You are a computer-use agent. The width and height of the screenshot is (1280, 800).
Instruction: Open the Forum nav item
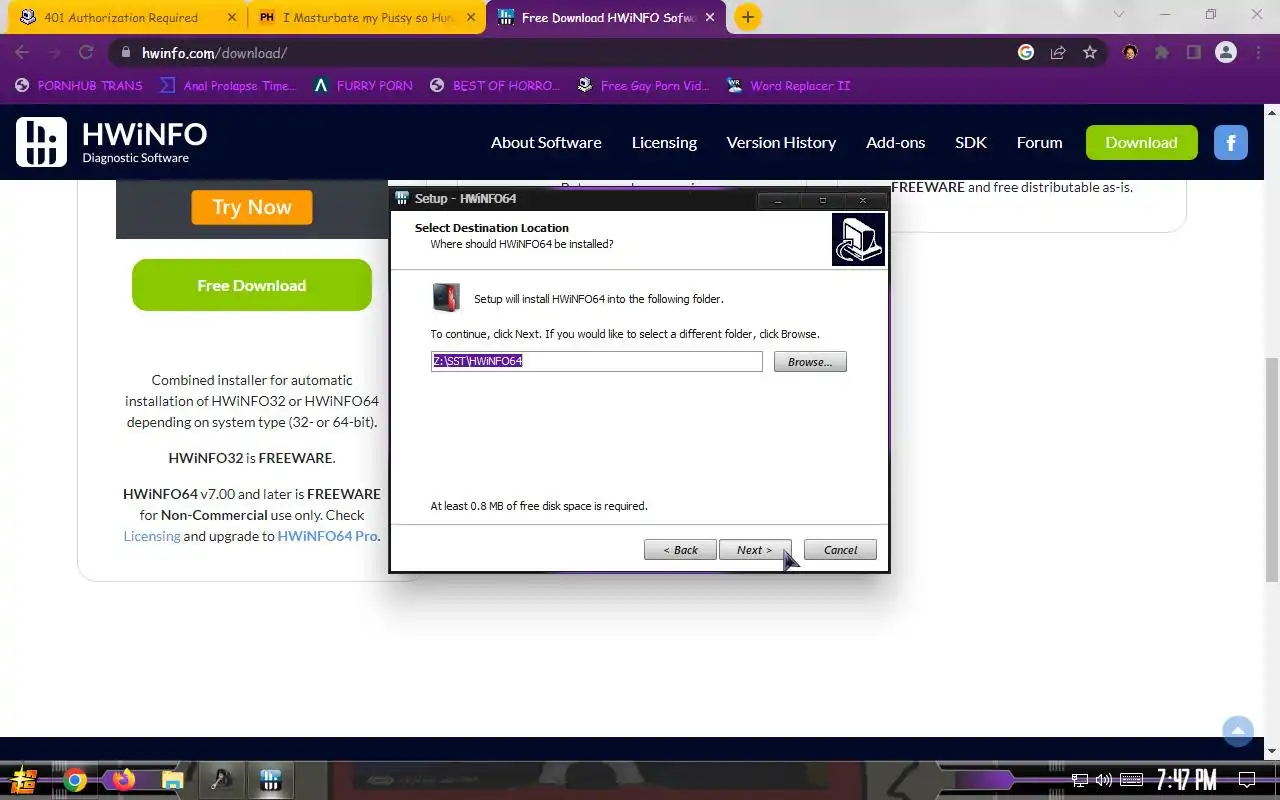pyautogui.click(x=1039, y=142)
